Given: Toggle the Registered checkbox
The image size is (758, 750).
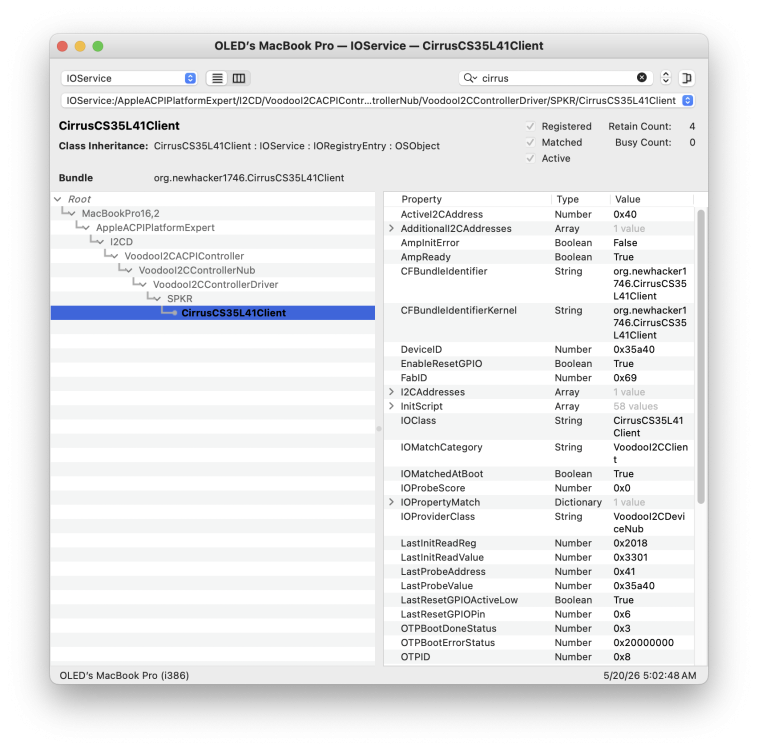Looking at the screenshot, I should 530,126.
